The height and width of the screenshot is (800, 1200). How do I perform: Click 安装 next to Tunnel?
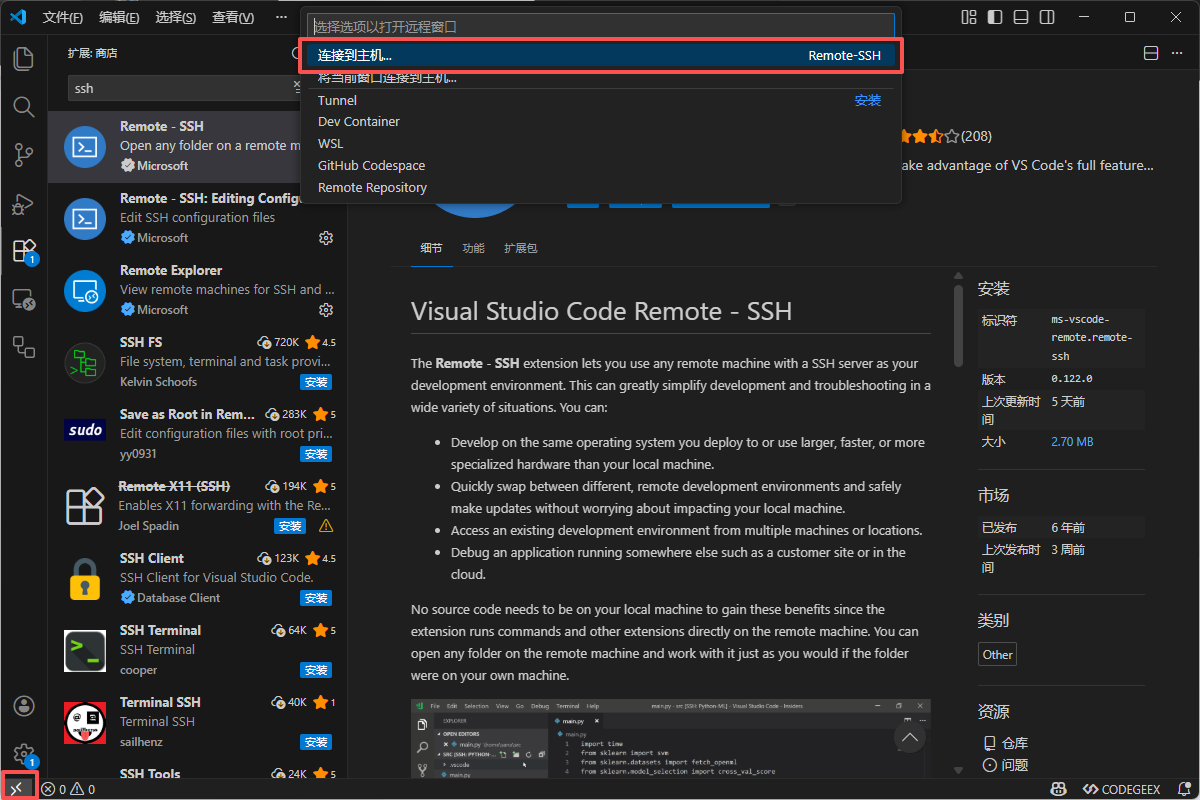[x=868, y=100]
